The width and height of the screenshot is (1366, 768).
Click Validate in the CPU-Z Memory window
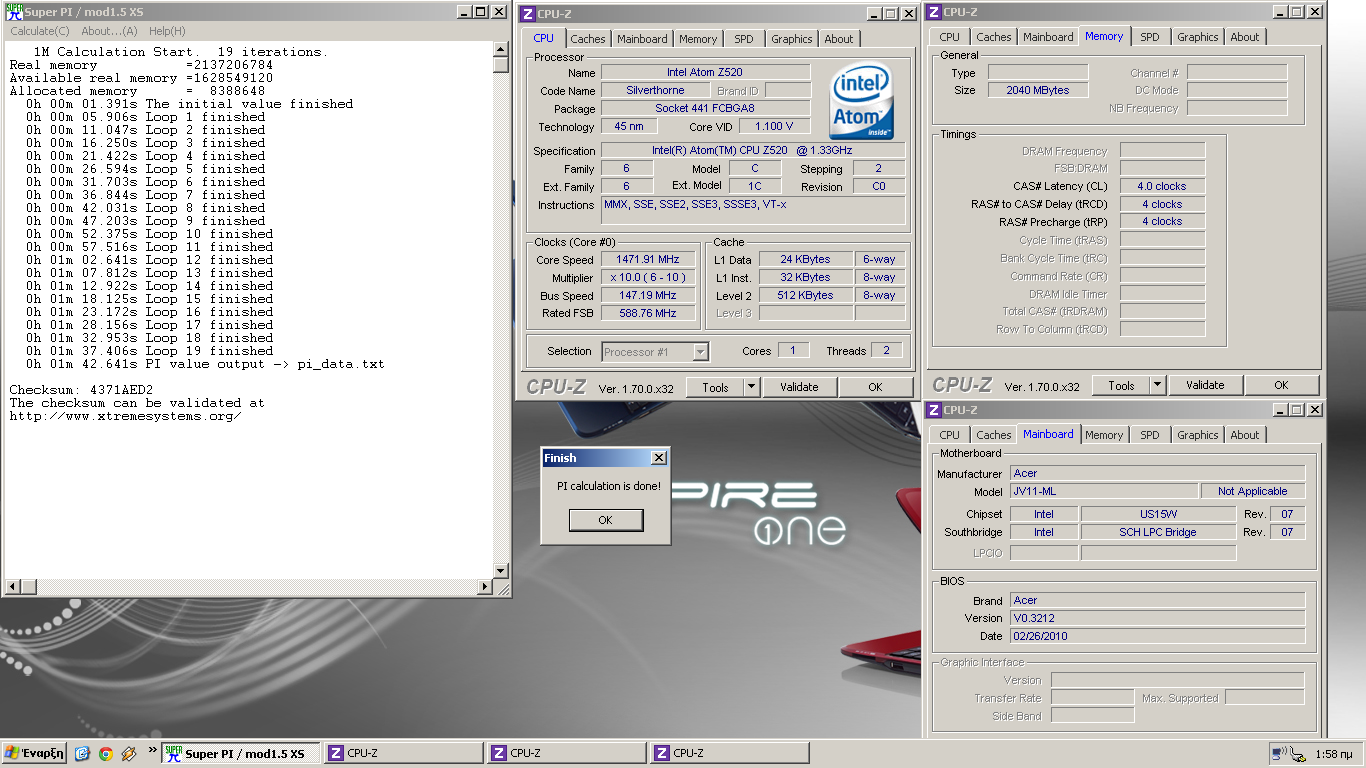click(1205, 385)
